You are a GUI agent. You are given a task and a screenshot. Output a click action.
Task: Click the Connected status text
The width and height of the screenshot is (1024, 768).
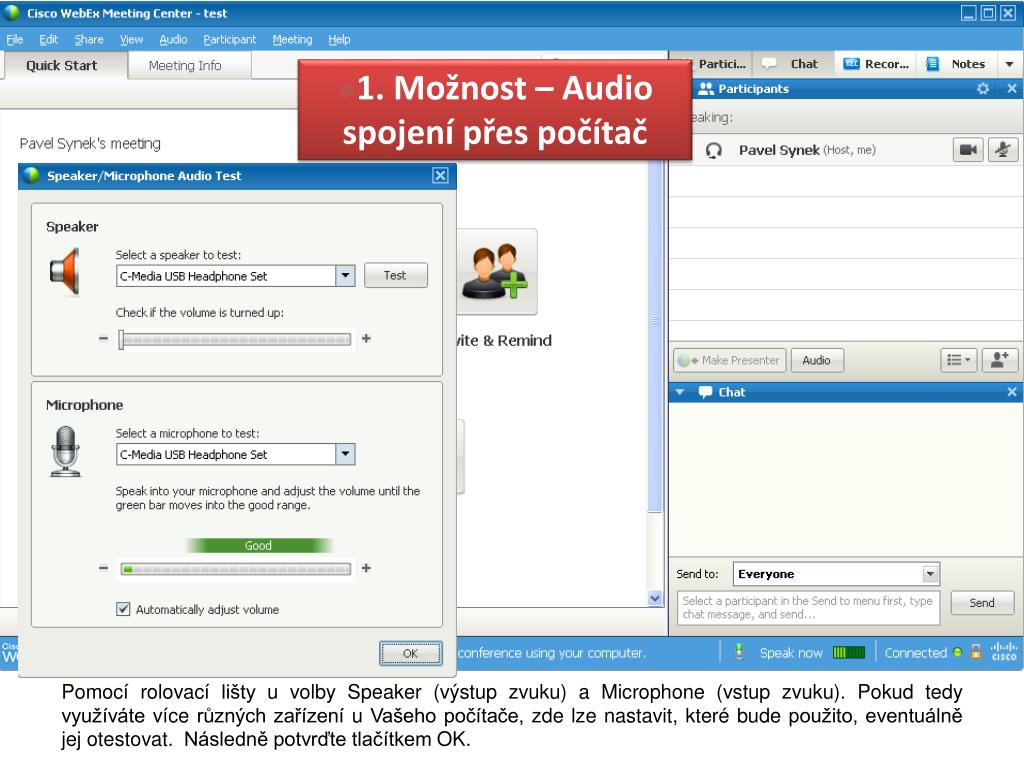[x=915, y=652]
